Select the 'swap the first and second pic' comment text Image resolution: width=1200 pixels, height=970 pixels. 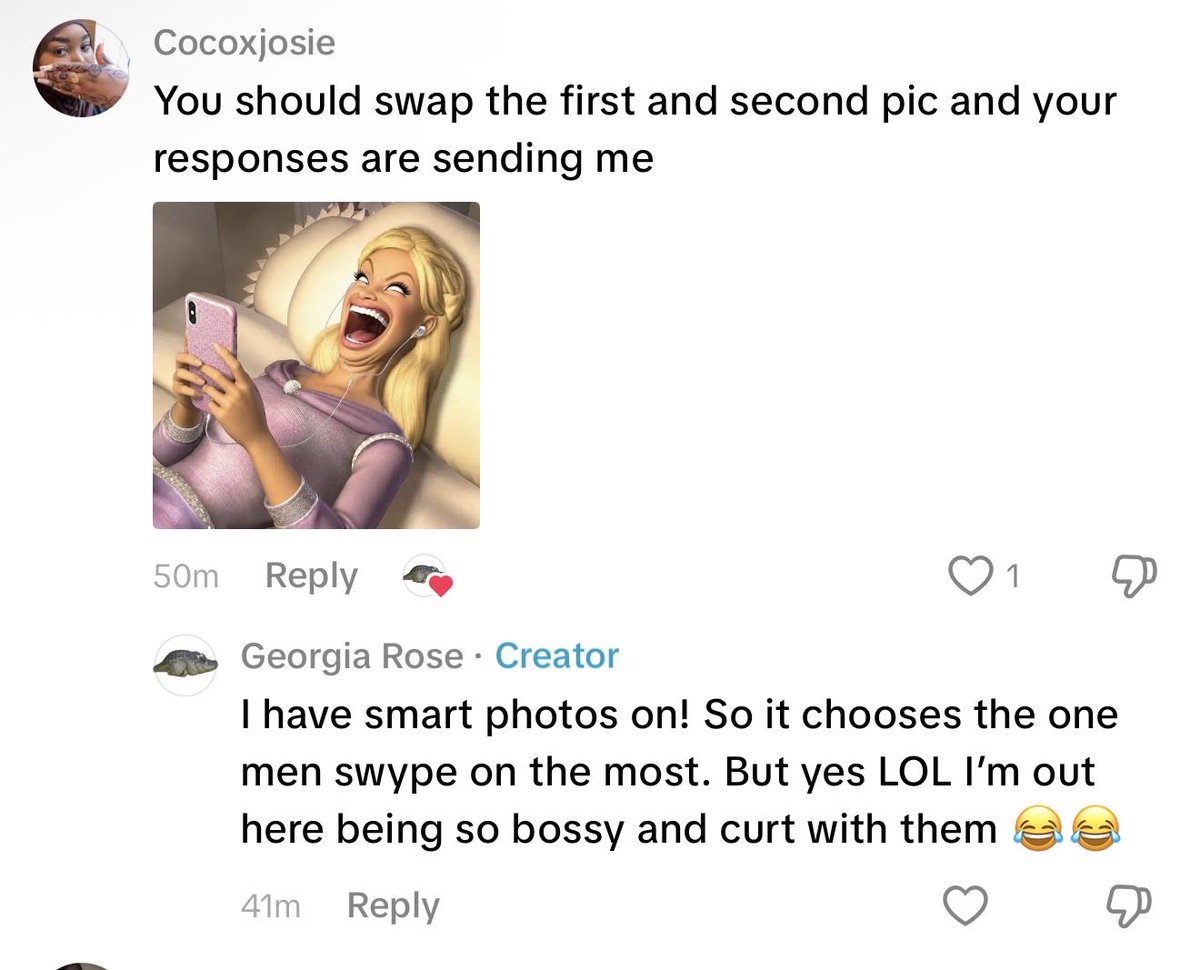[x=634, y=131]
